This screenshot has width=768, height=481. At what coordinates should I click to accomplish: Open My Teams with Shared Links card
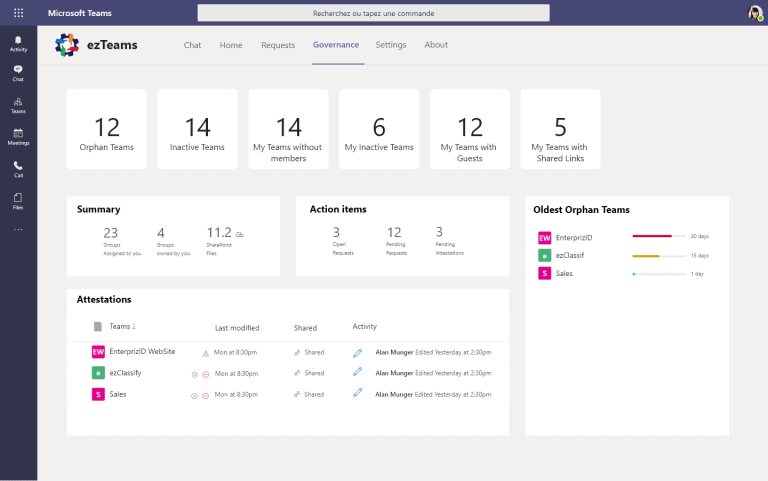tap(560, 129)
